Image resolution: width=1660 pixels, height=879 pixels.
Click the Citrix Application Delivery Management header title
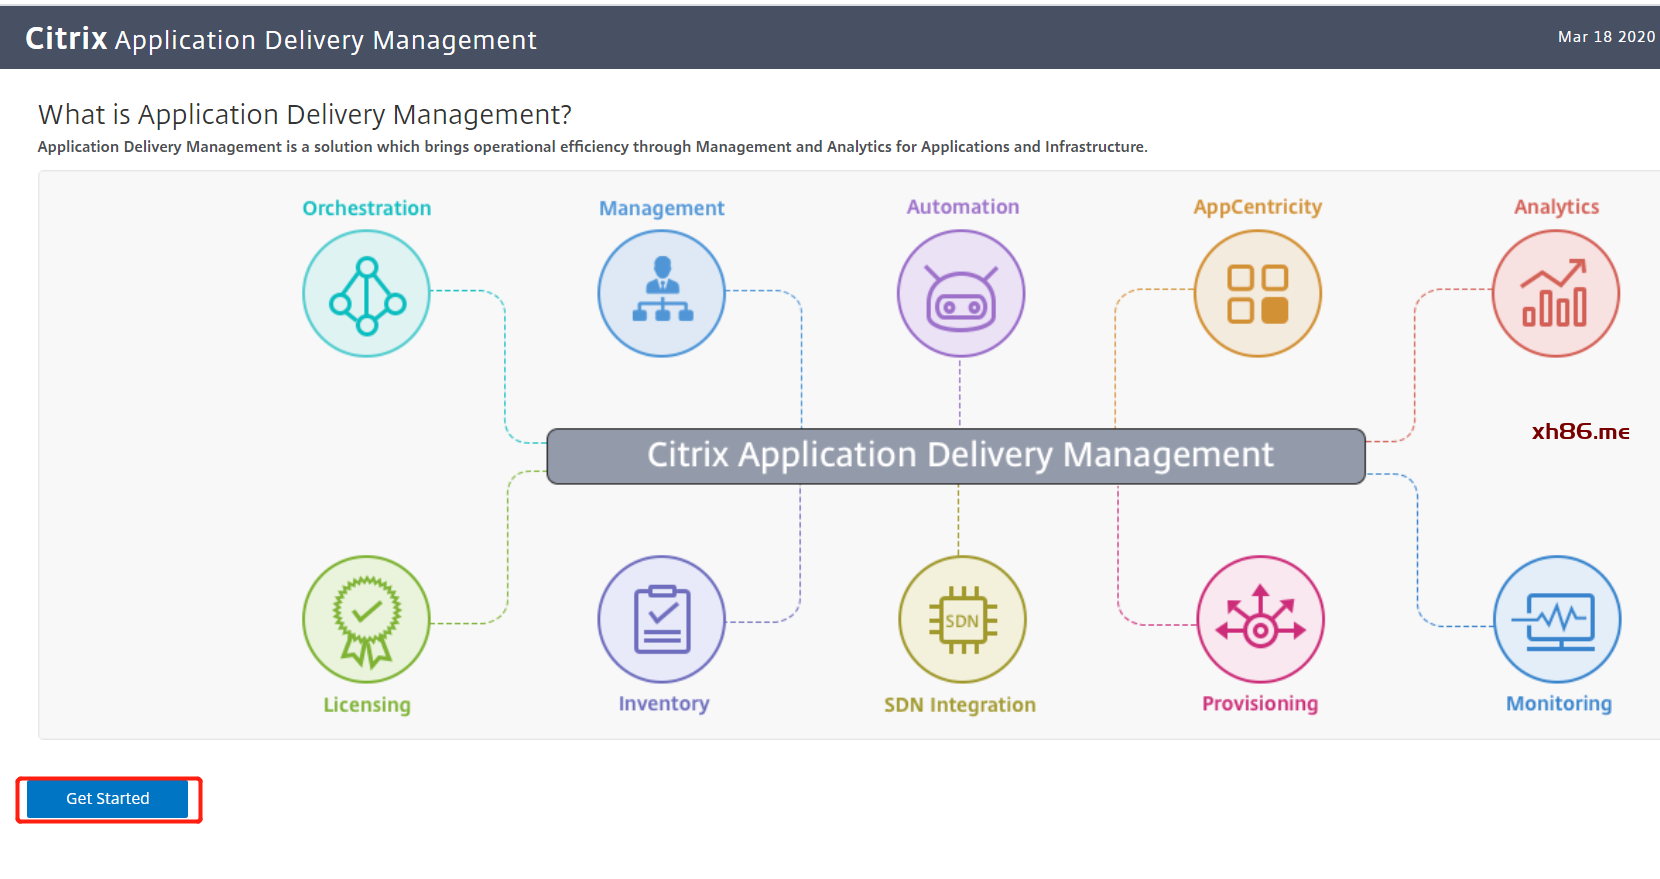[281, 39]
